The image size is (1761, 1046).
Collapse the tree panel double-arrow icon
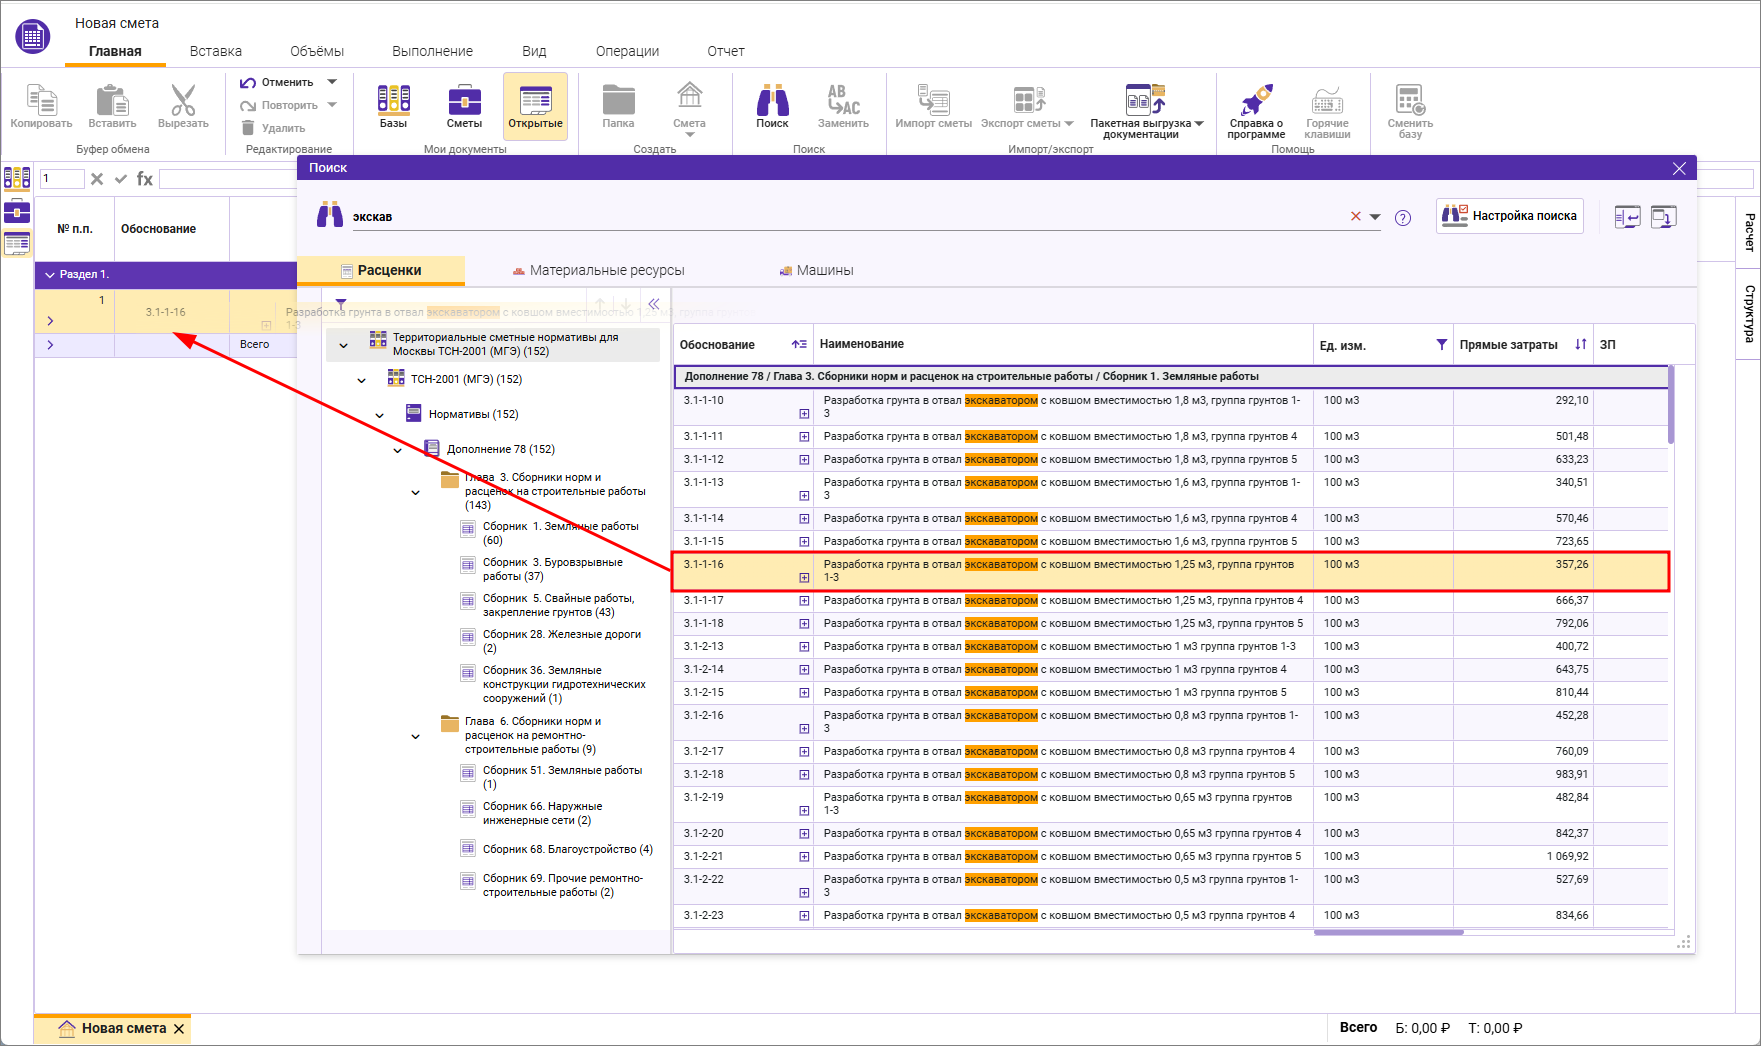[x=653, y=304]
